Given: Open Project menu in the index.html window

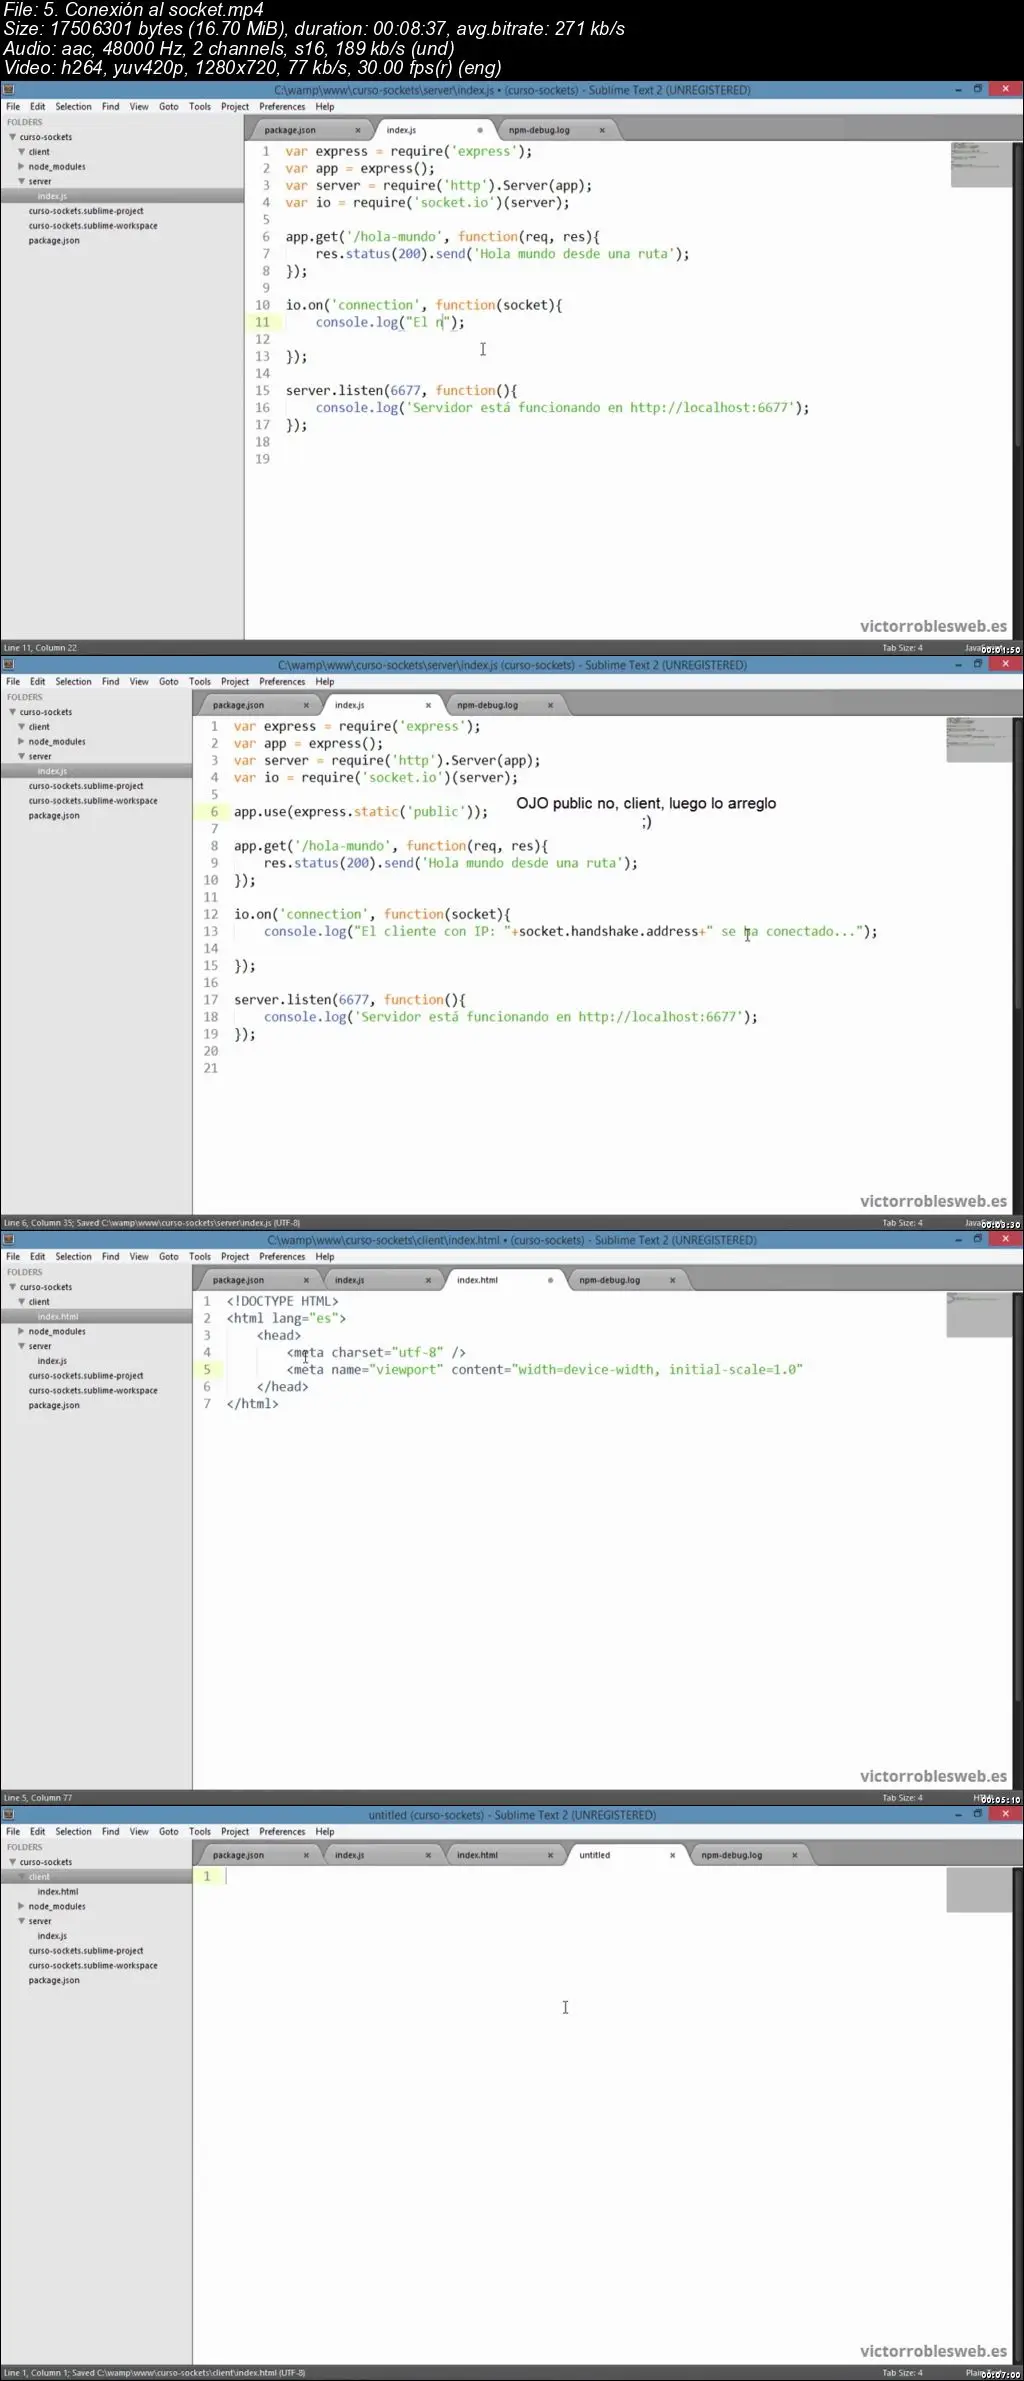Looking at the screenshot, I should [235, 1257].
